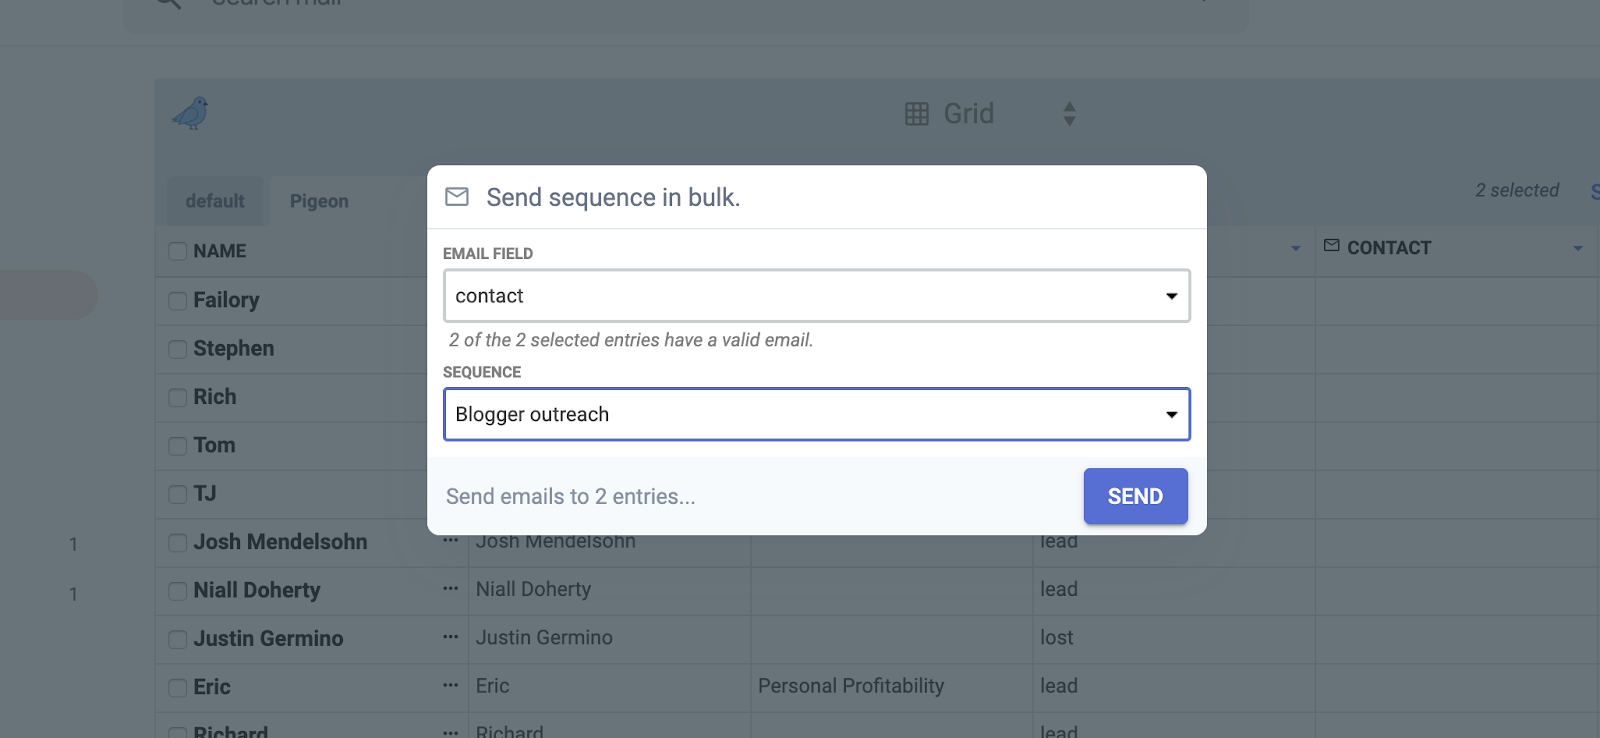Check the box next to Eric
1600x738 pixels.
click(178, 688)
